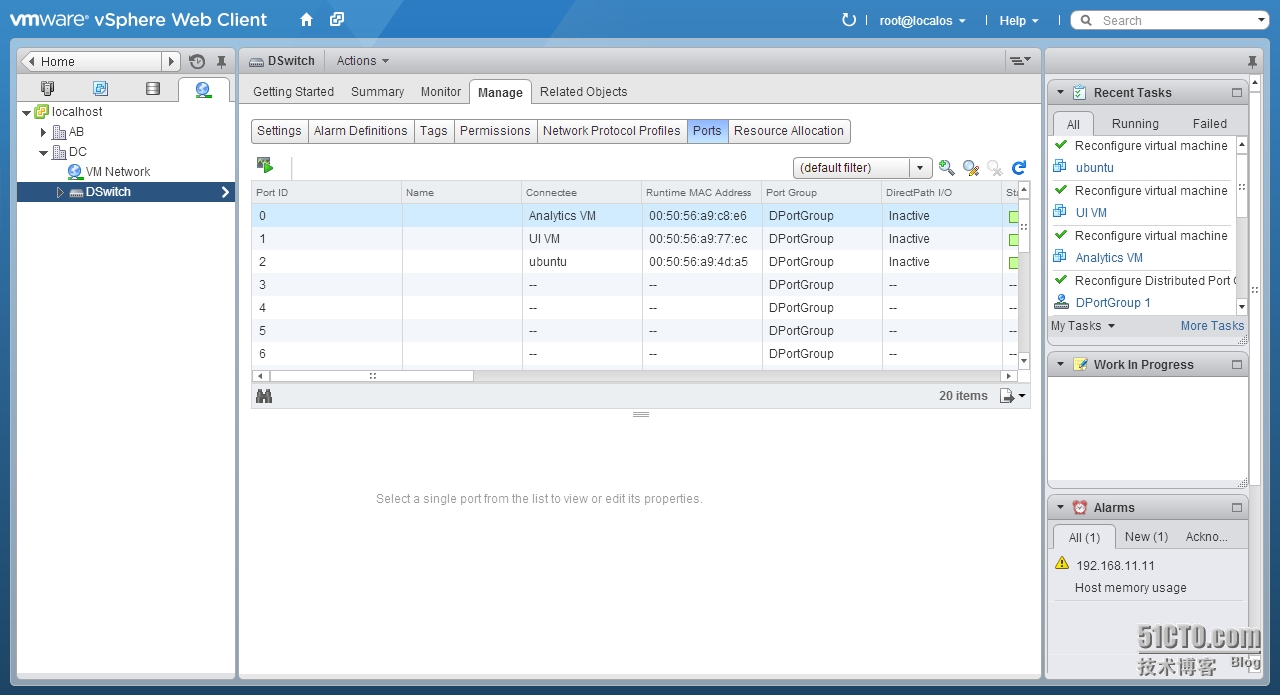Image resolution: width=1280 pixels, height=695 pixels.
Task: Open the Analytics VM task link
Action: coord(1109,258)
